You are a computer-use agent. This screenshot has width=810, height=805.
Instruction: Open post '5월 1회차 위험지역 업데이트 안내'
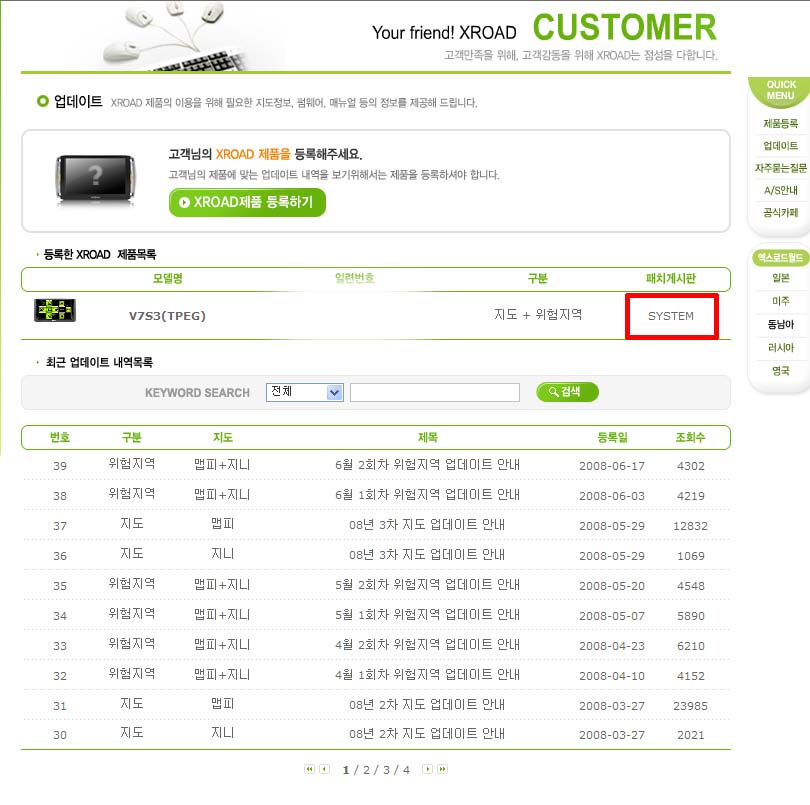pyautogui.click(x=427, y=614)
